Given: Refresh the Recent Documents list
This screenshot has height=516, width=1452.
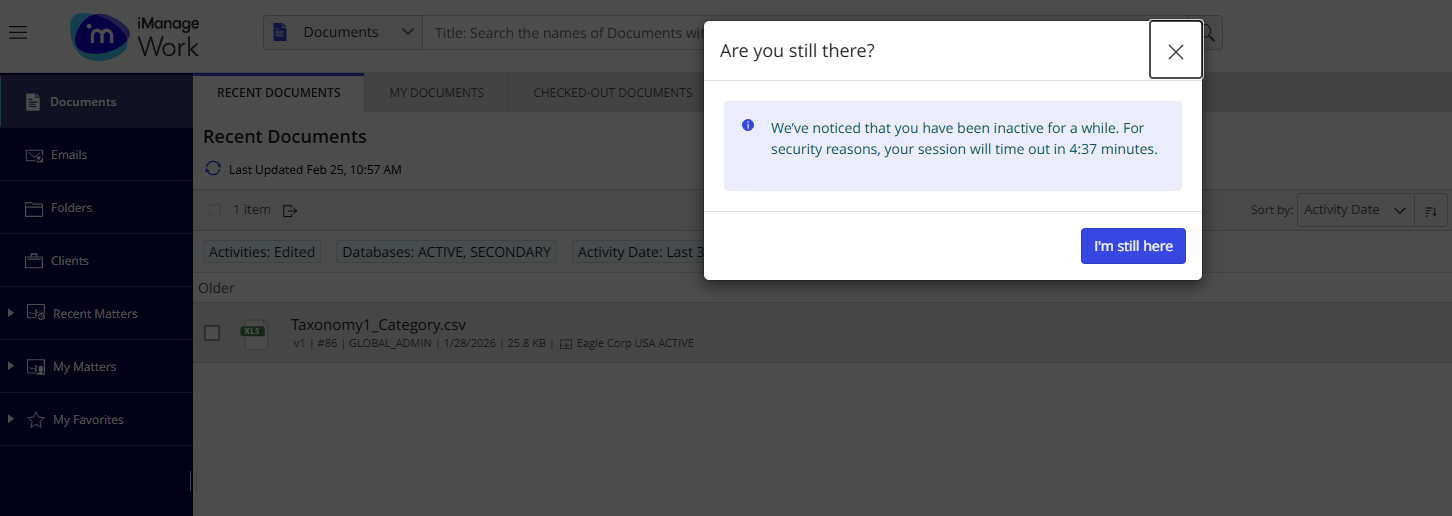Looking at the screenshot, I should (212, 169).
